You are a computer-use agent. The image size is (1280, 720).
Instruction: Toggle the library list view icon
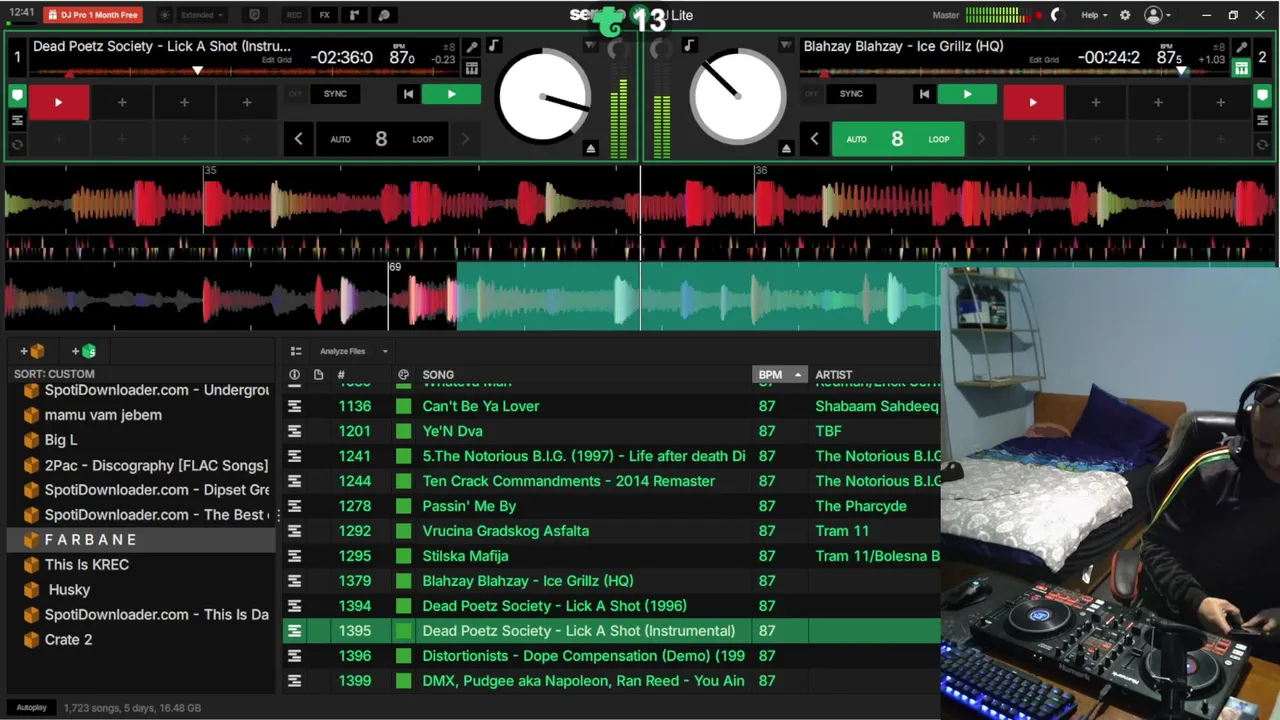point(296,351)
